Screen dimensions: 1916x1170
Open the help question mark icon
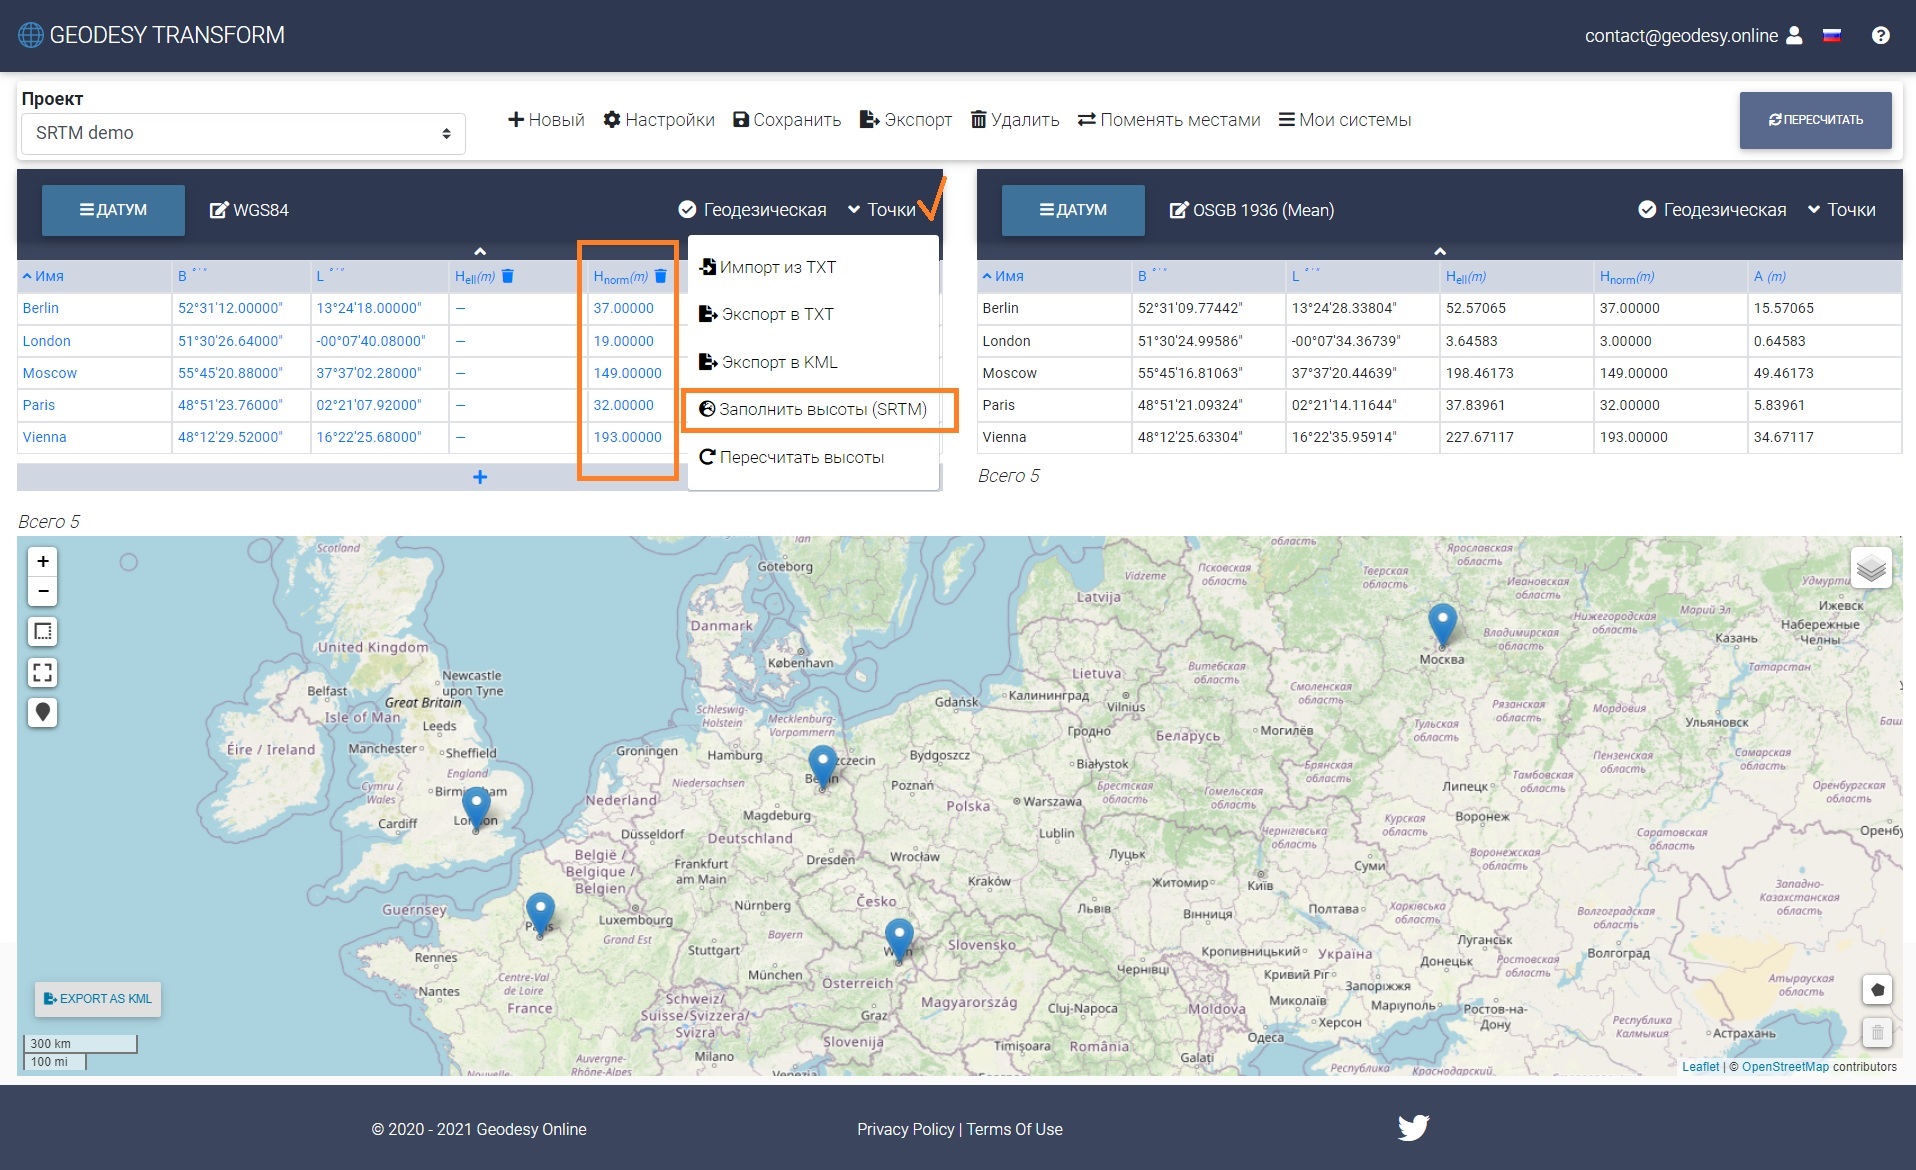[x=1880, y=36]
